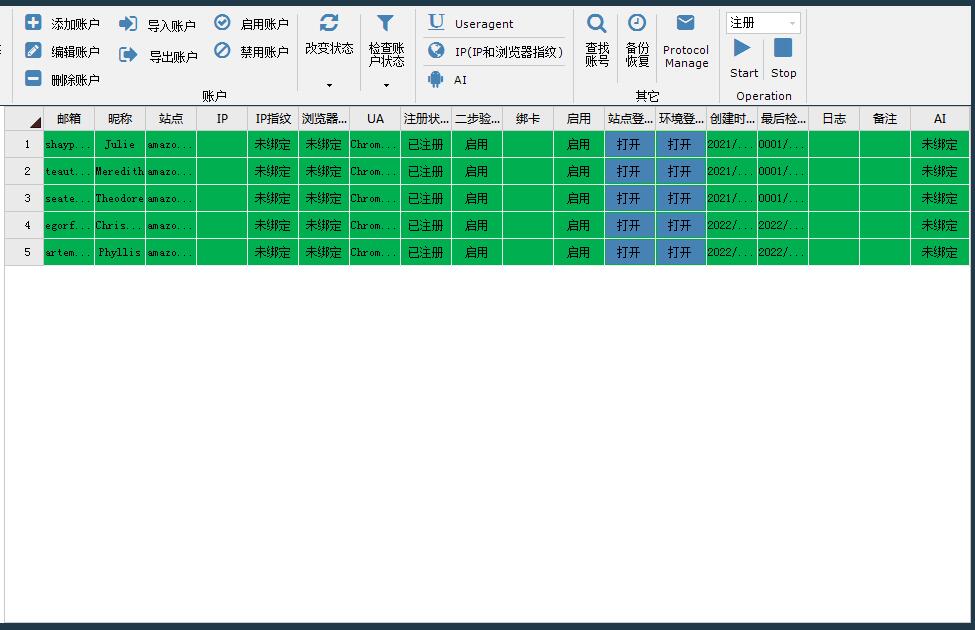975x630 pixels.
Task: Click the nickname cell Julie
Action: pos(120,144)
